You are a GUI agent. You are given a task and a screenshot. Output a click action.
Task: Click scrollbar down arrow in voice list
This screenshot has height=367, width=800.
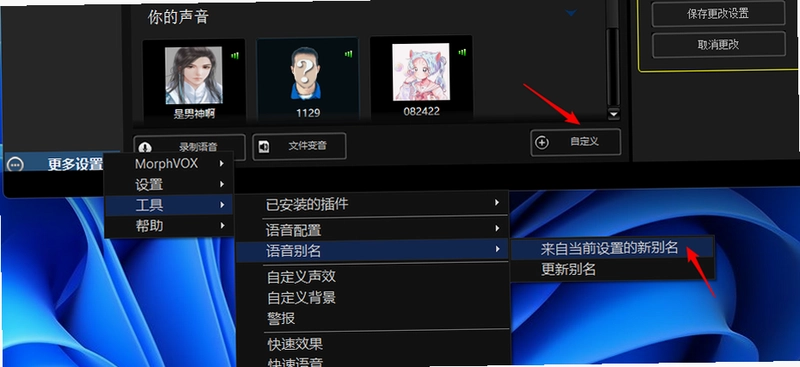(614, 114)
